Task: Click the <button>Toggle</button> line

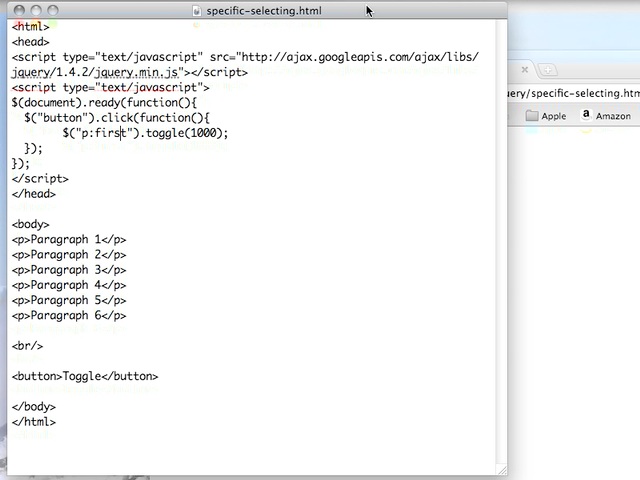Action: pyautogui.click(x=85, y=376)
